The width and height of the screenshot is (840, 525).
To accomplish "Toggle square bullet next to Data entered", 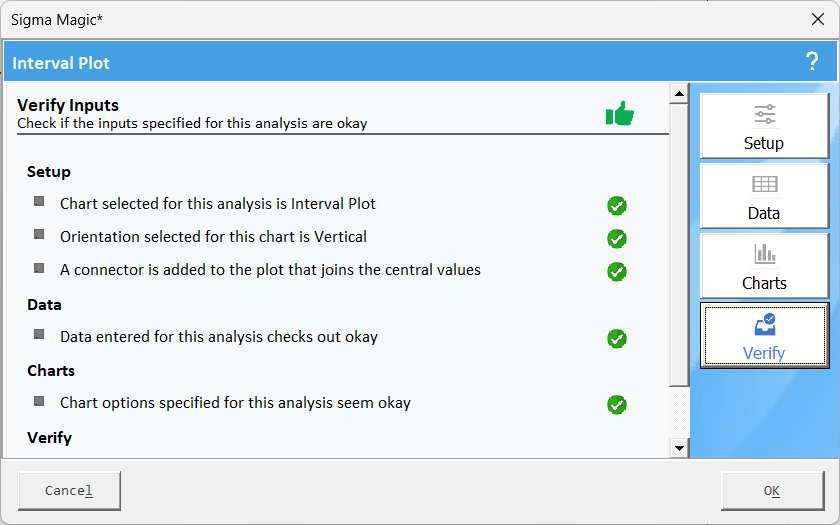I will click(39, 334).
